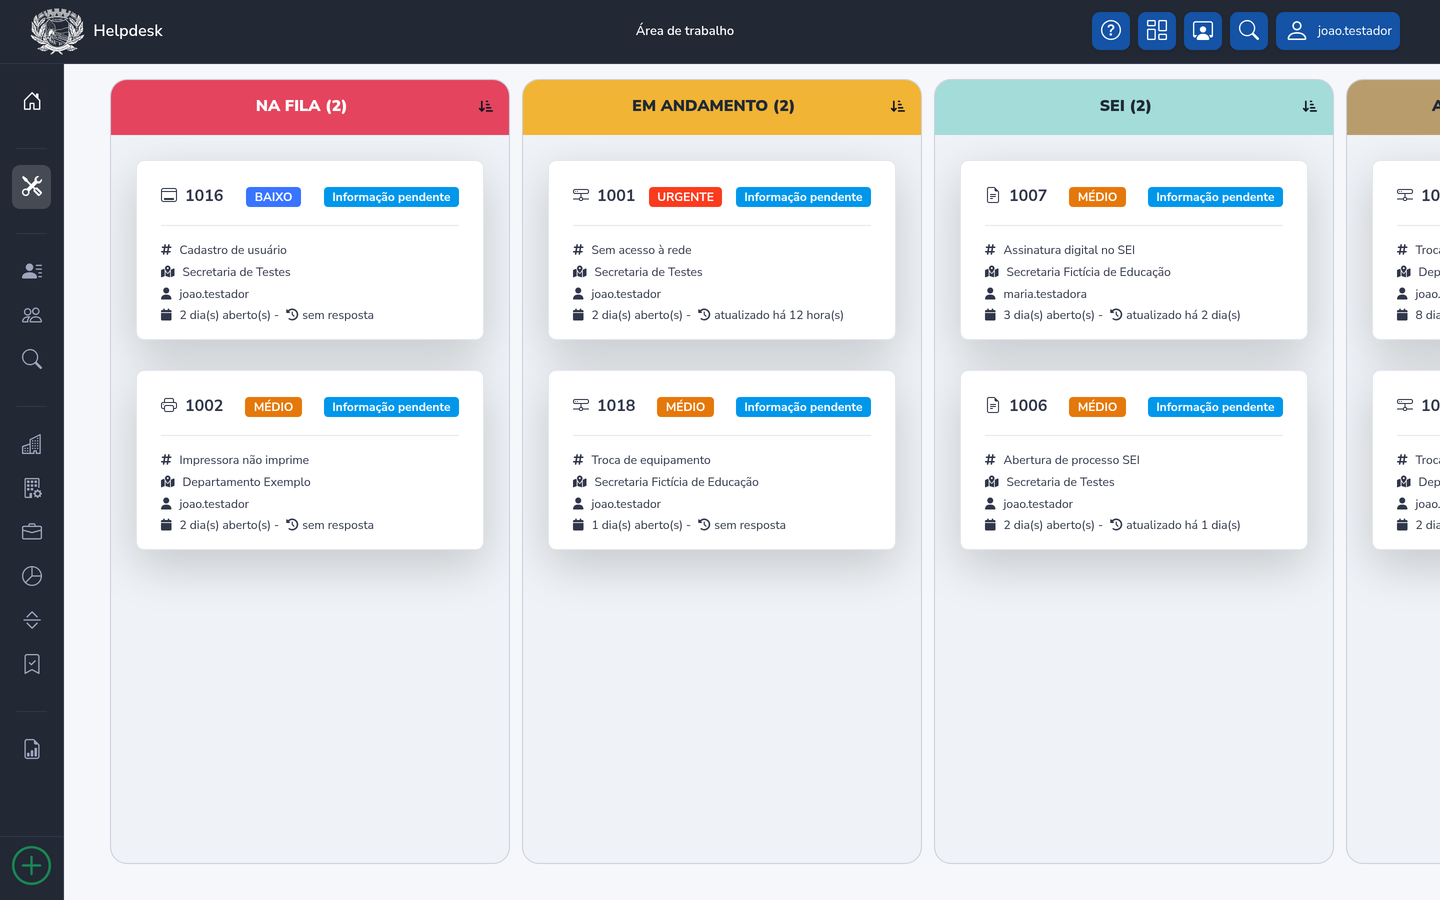
Task: Open ticket number 1006
Action: pyautogui.click(x=1028, y=406)
